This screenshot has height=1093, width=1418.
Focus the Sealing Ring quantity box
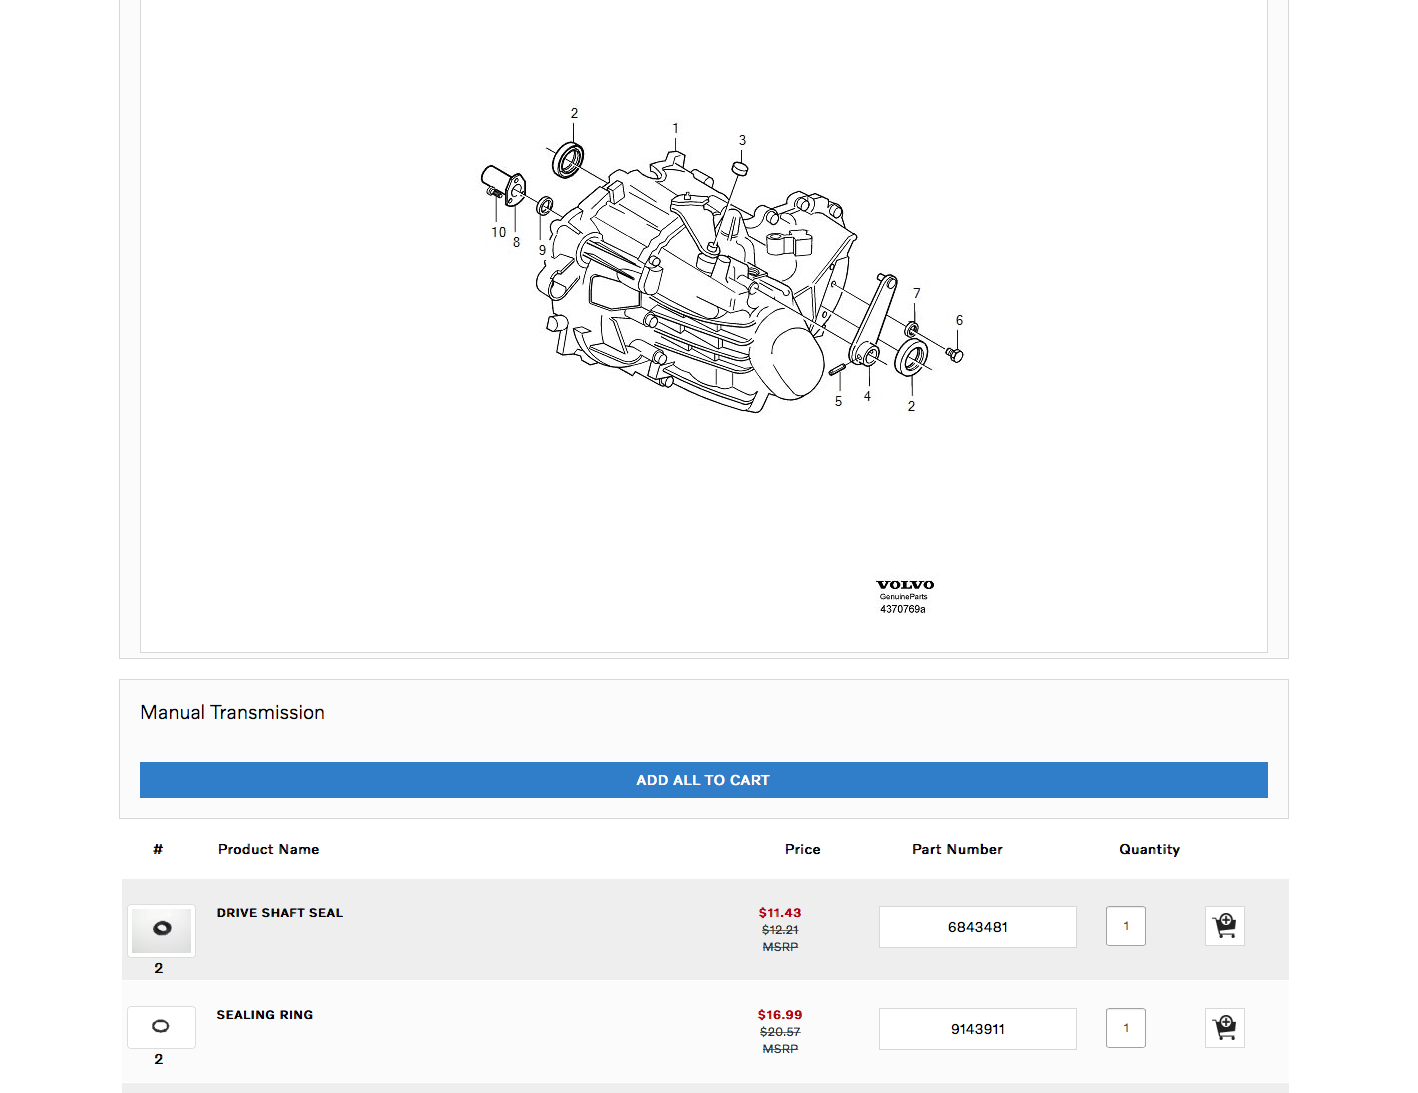pyautogui.click(x=1125, y=1028)
